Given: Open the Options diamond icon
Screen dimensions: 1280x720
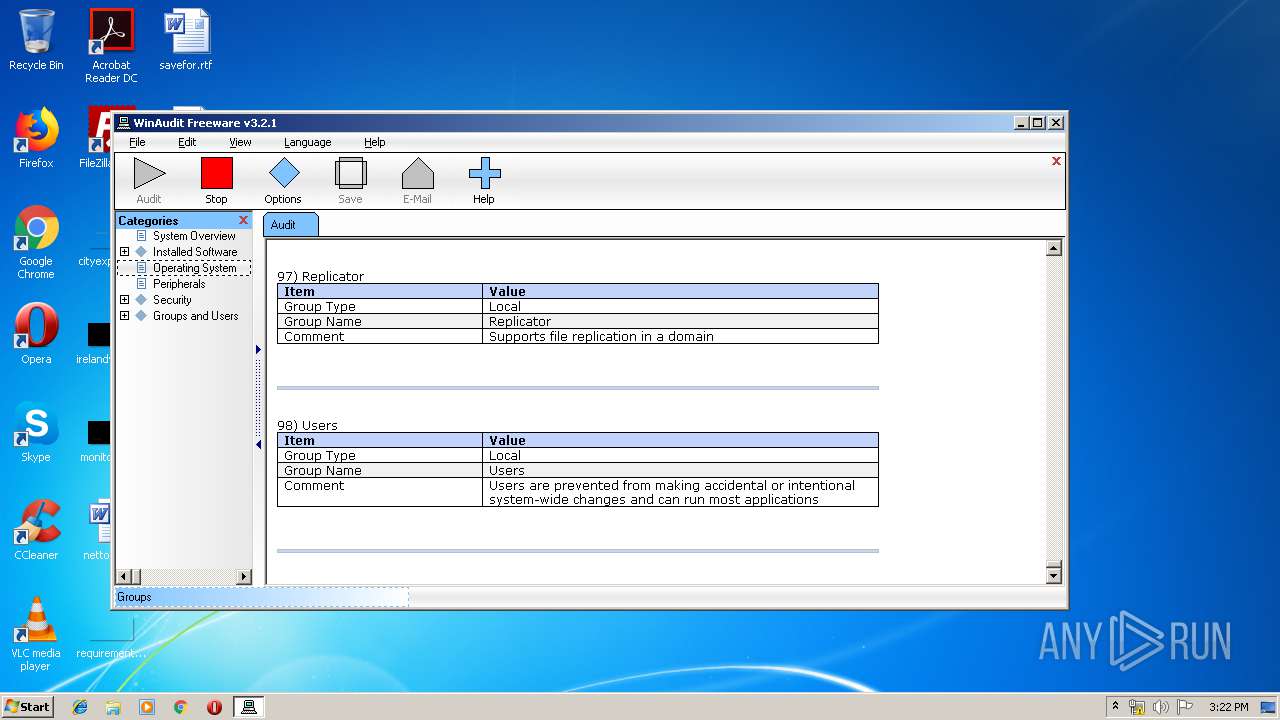Looking at the screenshot, I should coord(283,173).
